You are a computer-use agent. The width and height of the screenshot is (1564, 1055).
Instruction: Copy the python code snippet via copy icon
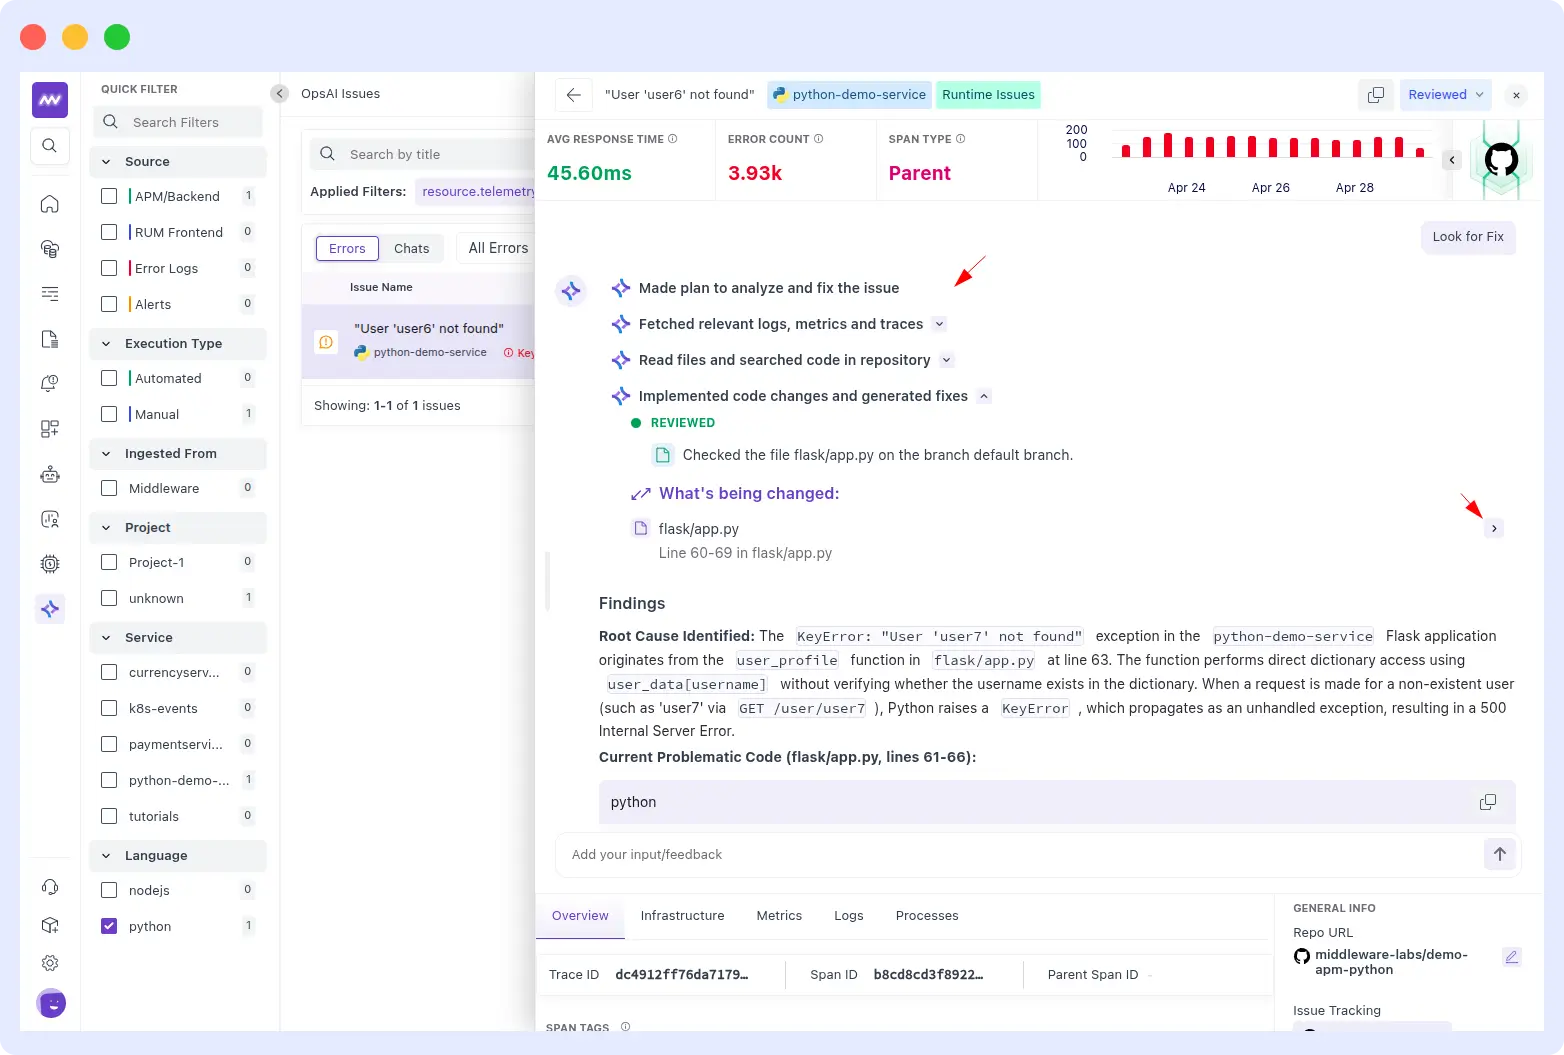[x=1487, y=802]
